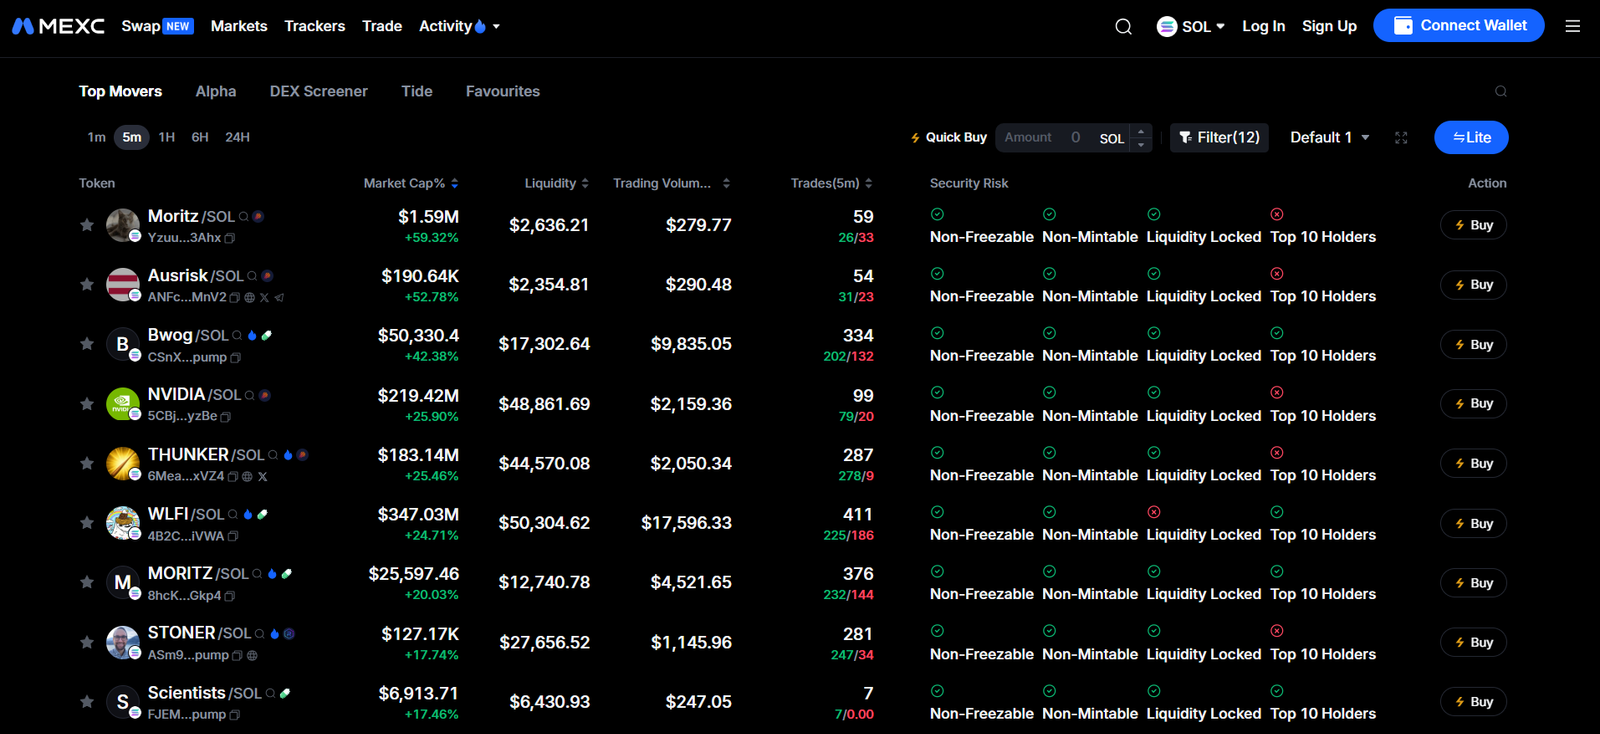
Task: Open the SOL network dropdown
Action: (1190, 26)
